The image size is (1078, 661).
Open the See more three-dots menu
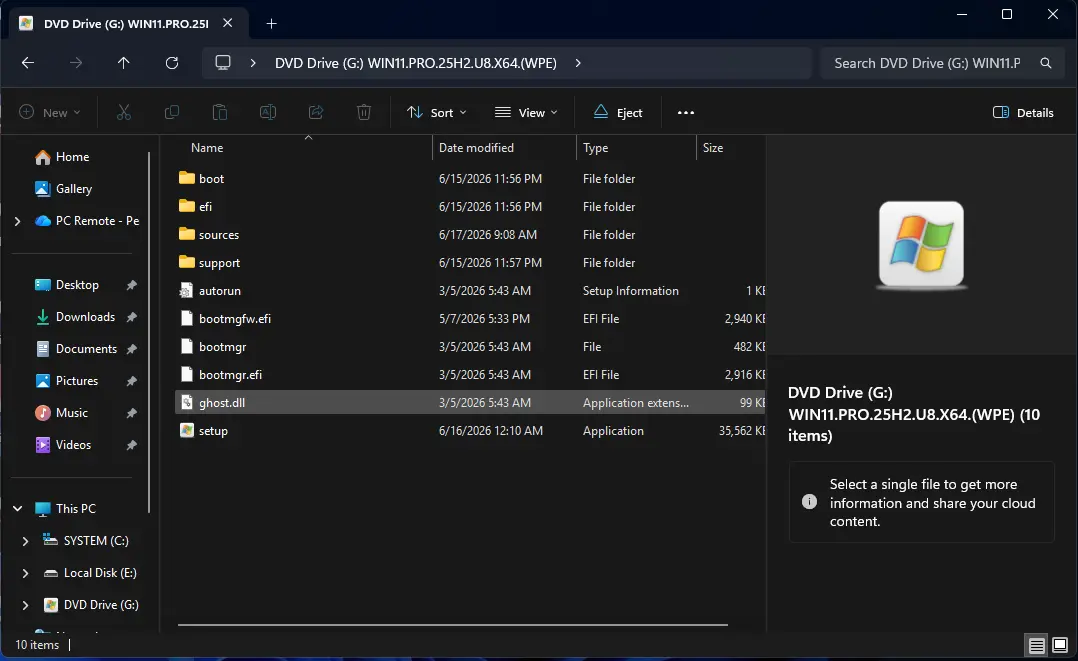pyautogui.click(x=685, y=112)
